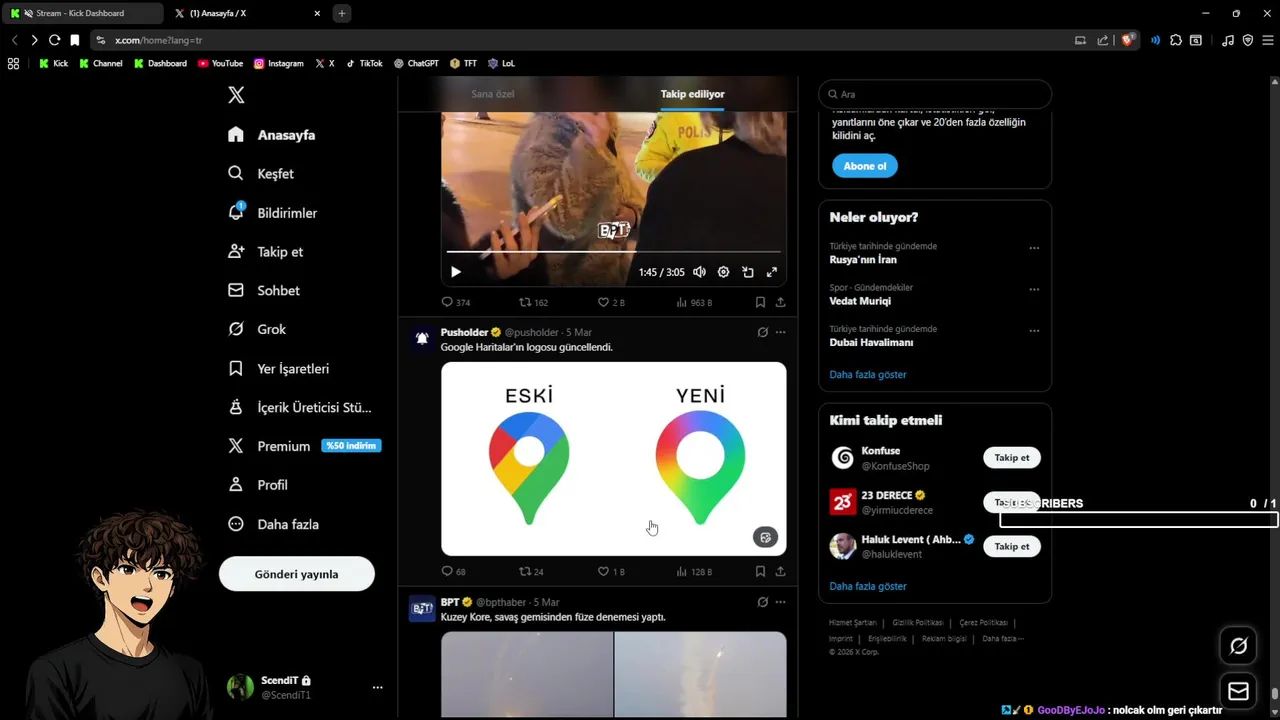Bookmark this page in the browser toolbar

[74, 40]
